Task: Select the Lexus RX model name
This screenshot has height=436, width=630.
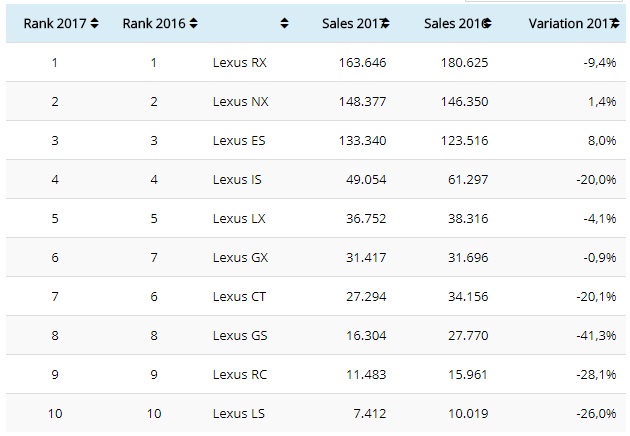Action: (240, 62)
